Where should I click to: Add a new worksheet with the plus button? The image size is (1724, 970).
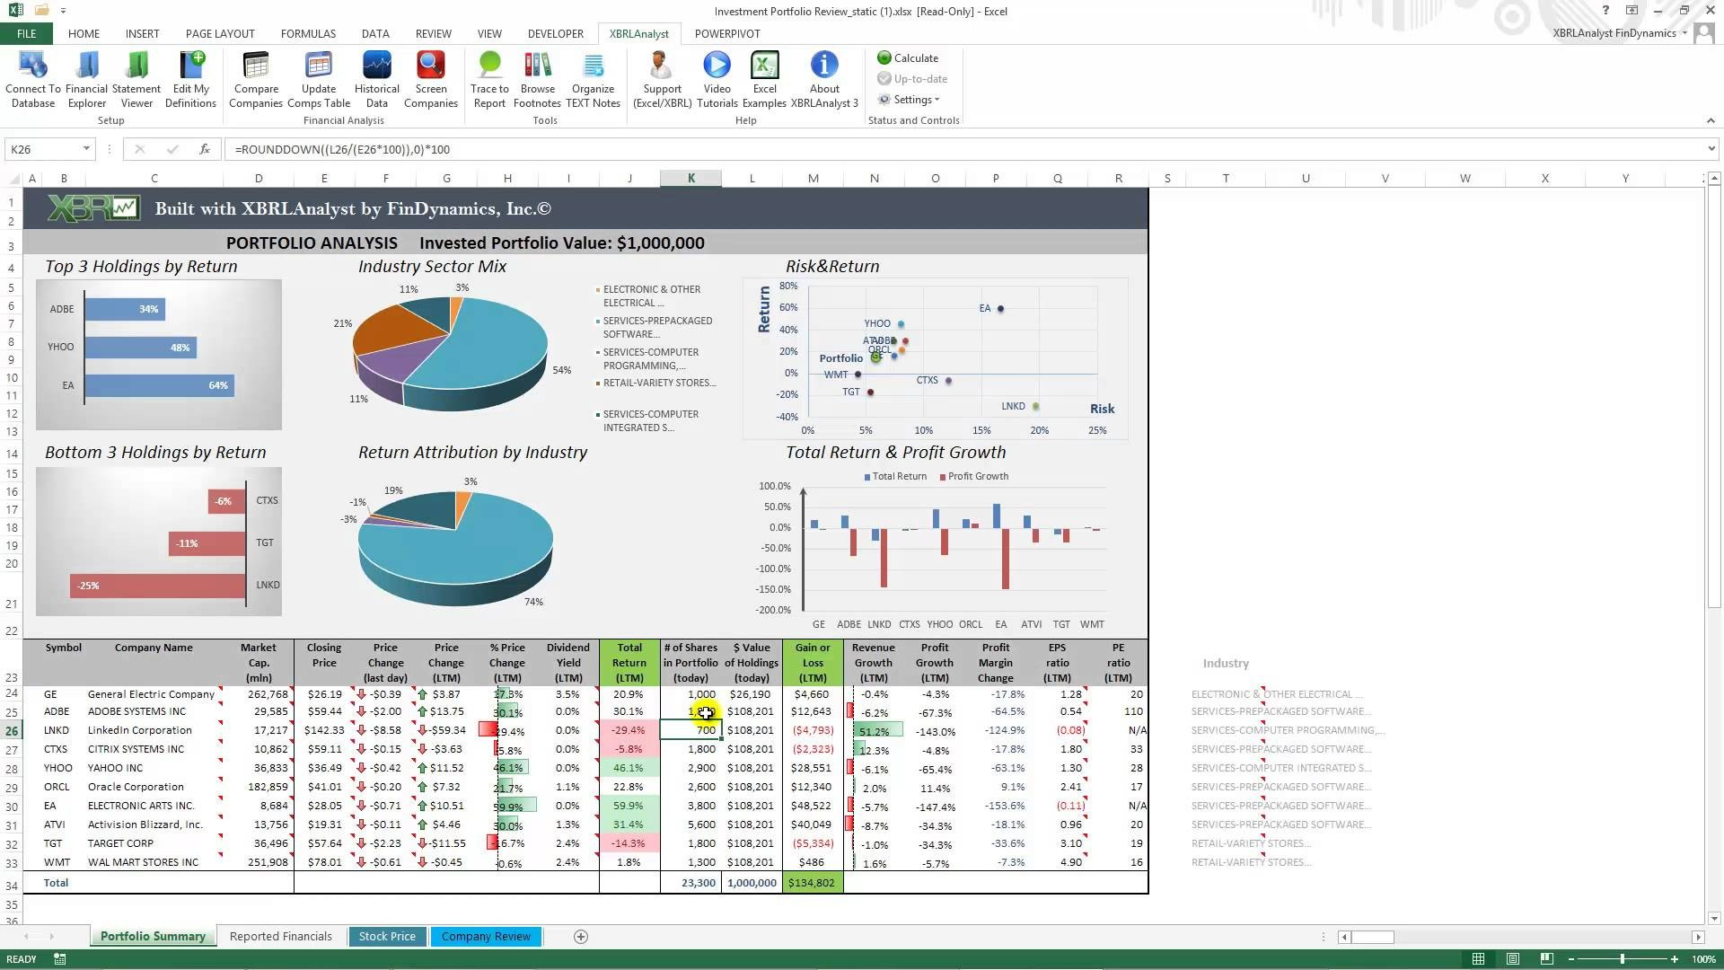580,936
